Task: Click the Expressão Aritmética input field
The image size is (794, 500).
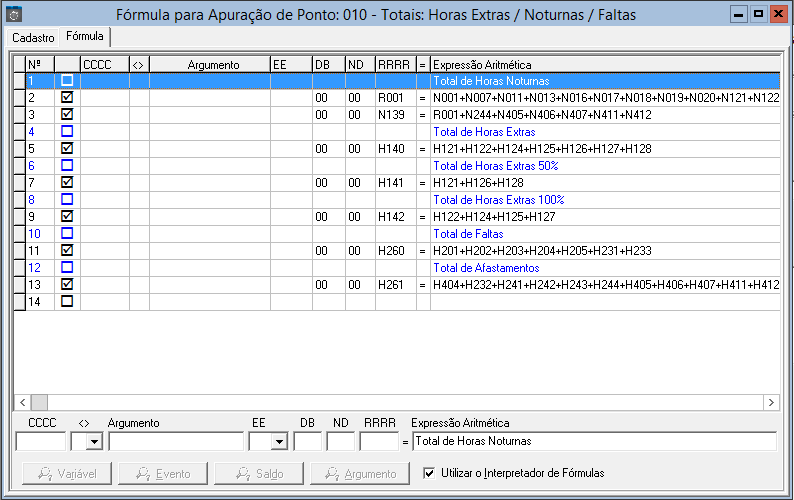Action: pyautogui.click(x=594, y=441)
